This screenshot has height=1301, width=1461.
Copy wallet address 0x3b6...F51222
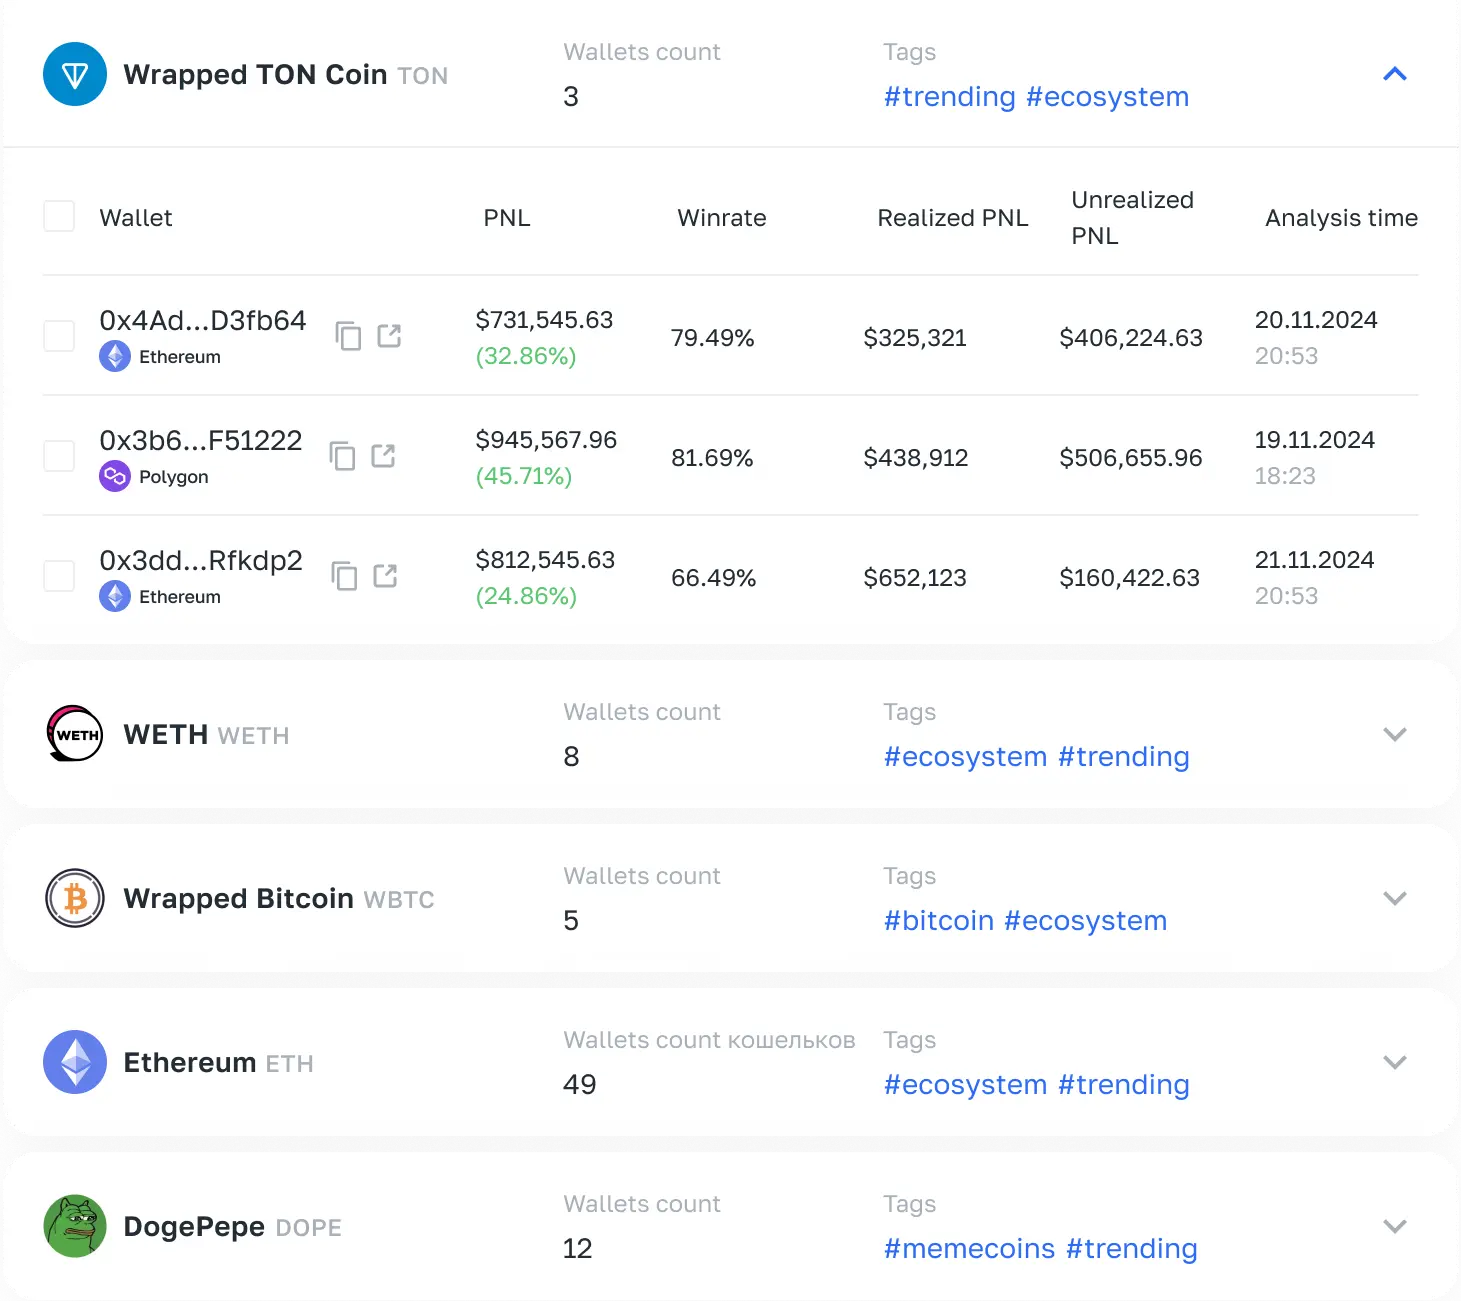[x=343, y=456]
